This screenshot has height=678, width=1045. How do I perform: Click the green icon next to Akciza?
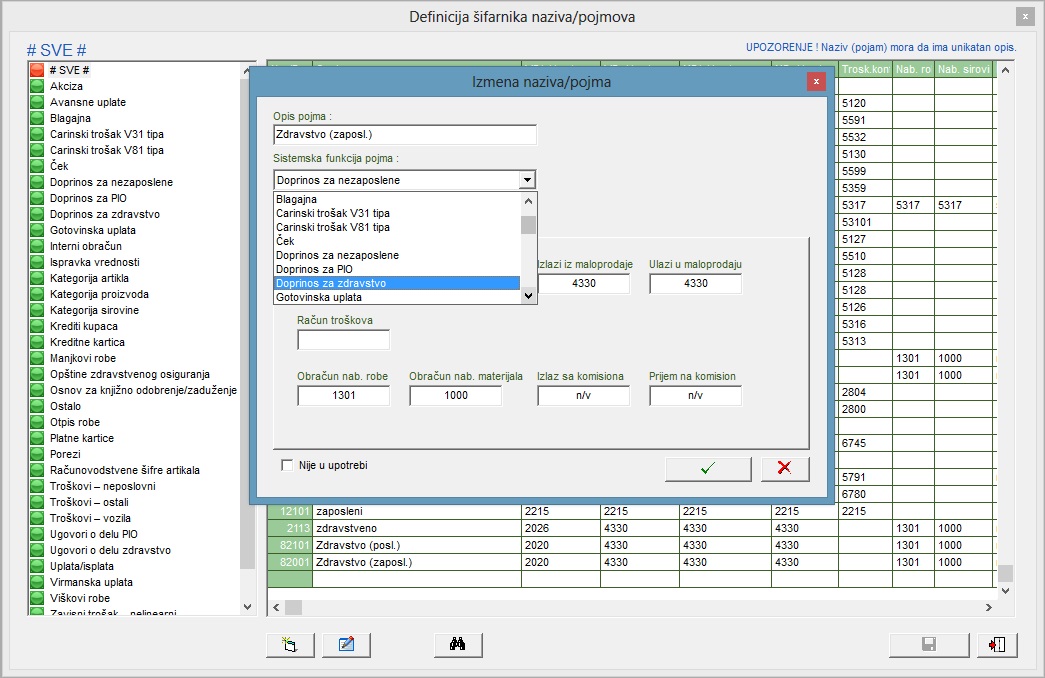(x=37, y=86)
